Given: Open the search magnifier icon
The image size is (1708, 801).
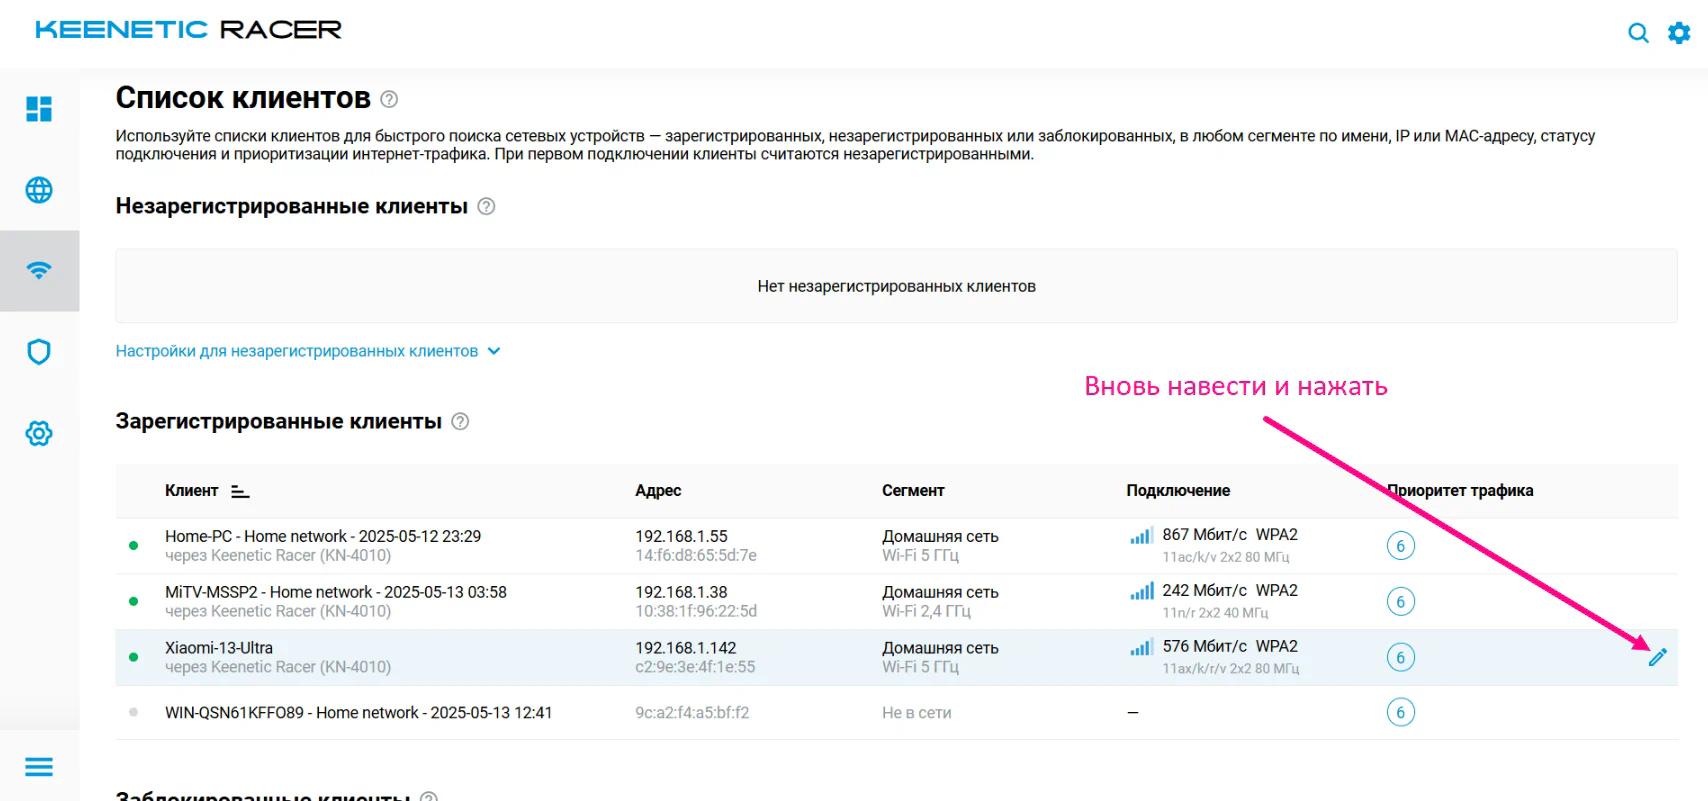Looking at the screenshot, I should point(1638,33).
